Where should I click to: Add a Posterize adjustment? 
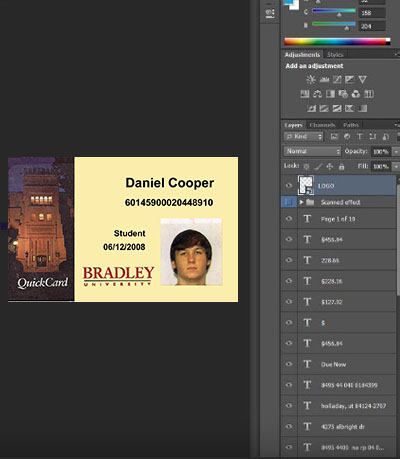324,108
